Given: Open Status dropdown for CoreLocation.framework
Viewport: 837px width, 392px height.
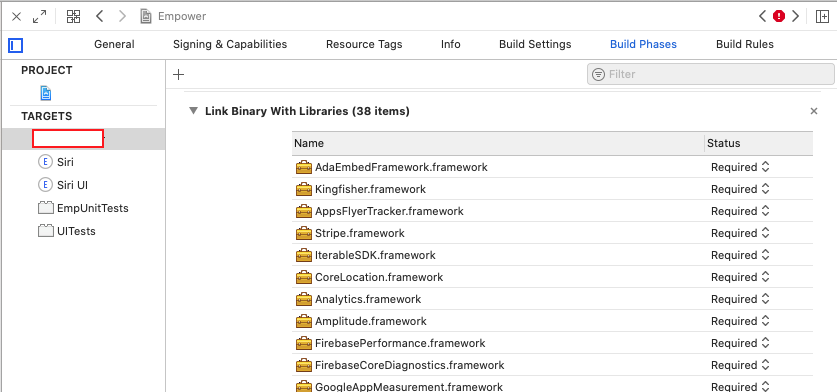Looking at the screenshot, I should coord(741,277).
